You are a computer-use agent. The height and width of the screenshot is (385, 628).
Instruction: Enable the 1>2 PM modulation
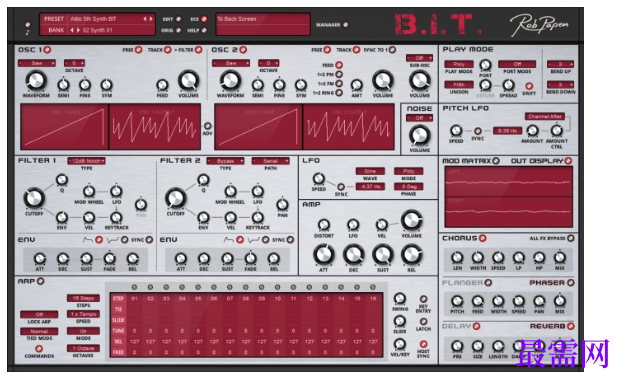339,75
